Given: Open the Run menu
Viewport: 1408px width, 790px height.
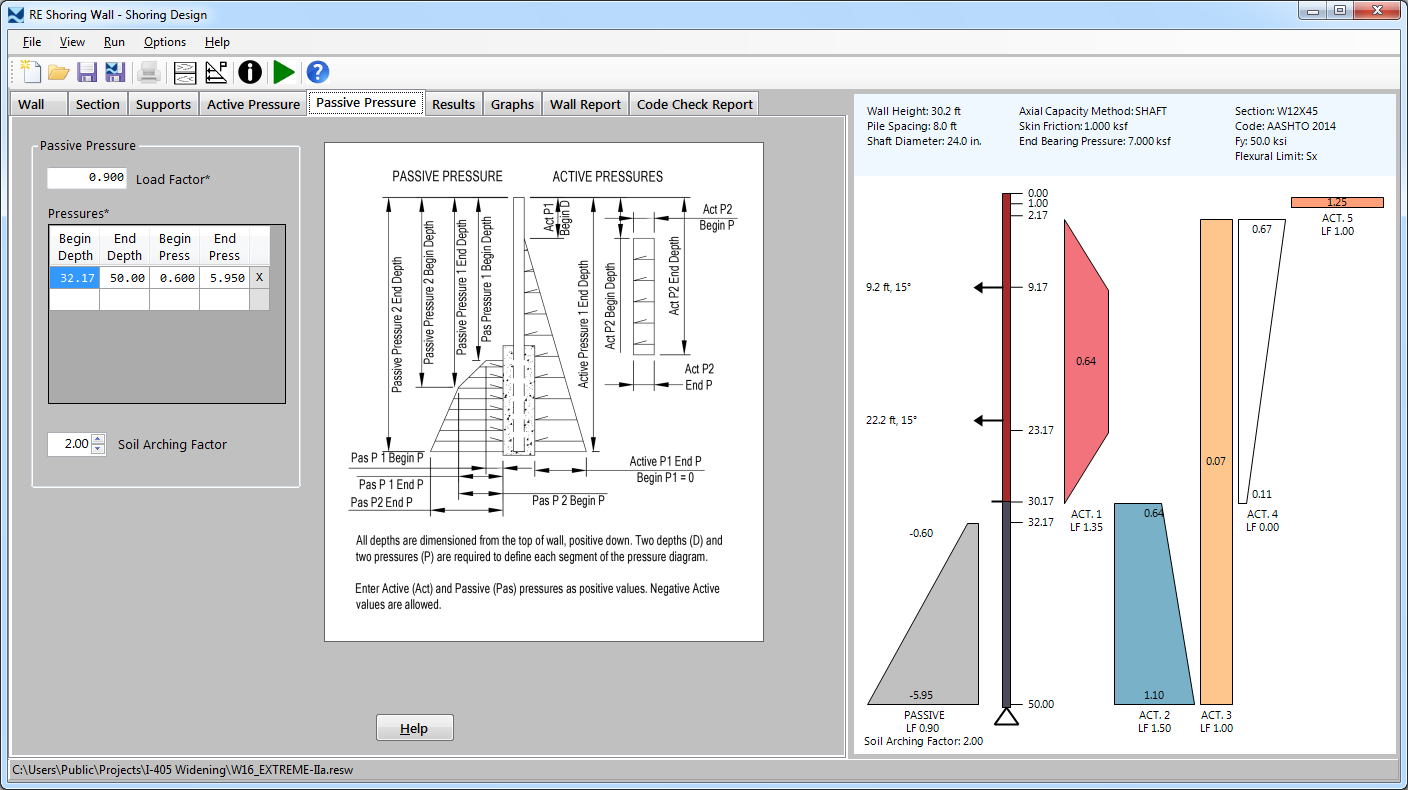Looking at the screenshot, I should pos(114,42).
